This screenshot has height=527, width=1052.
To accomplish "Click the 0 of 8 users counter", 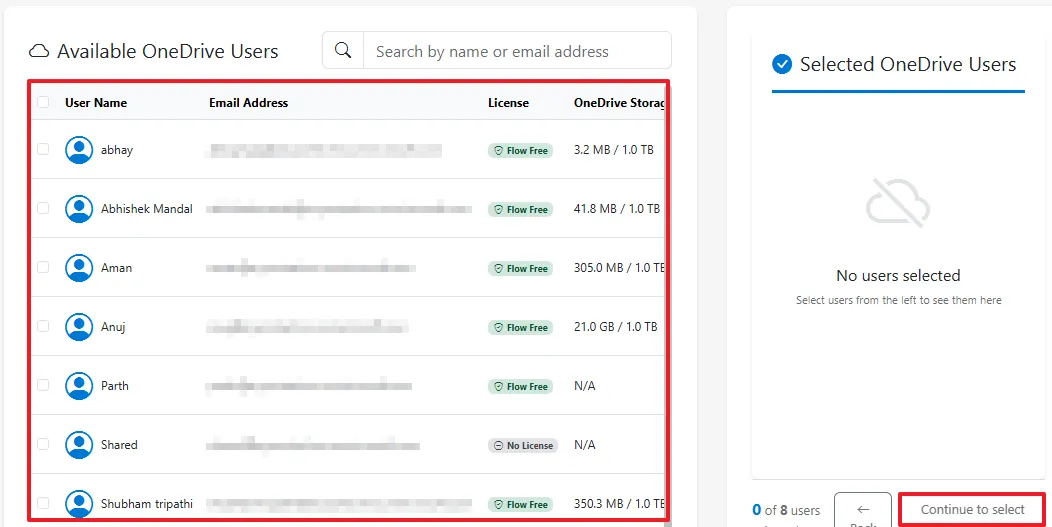I will click(x=786, y=511).
